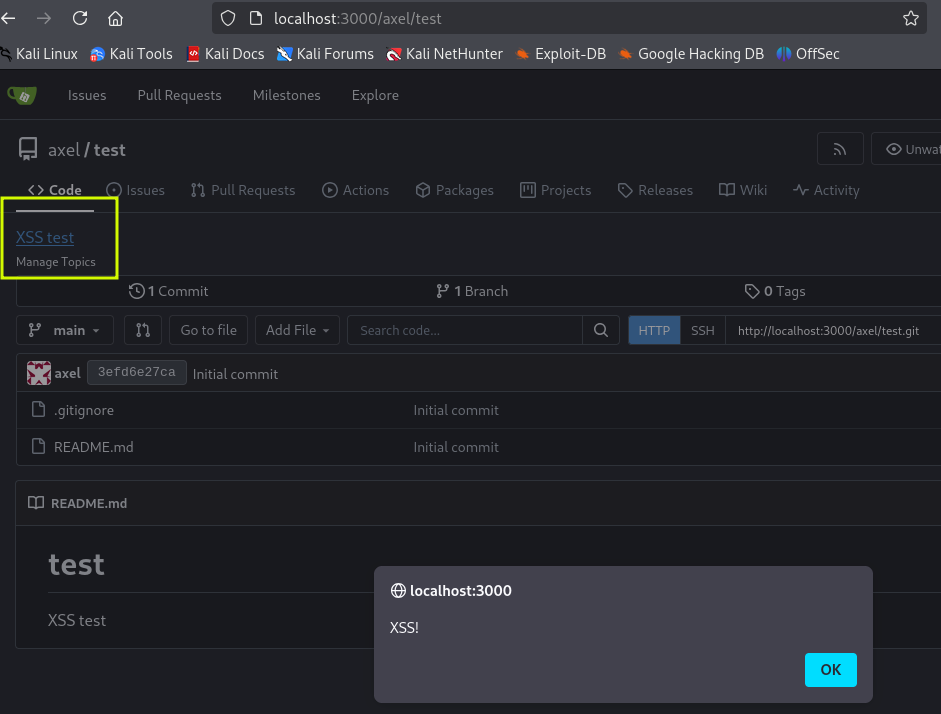Open commit 3efd6e27ca hash link
Screen dimensions: 941x714
137,373
